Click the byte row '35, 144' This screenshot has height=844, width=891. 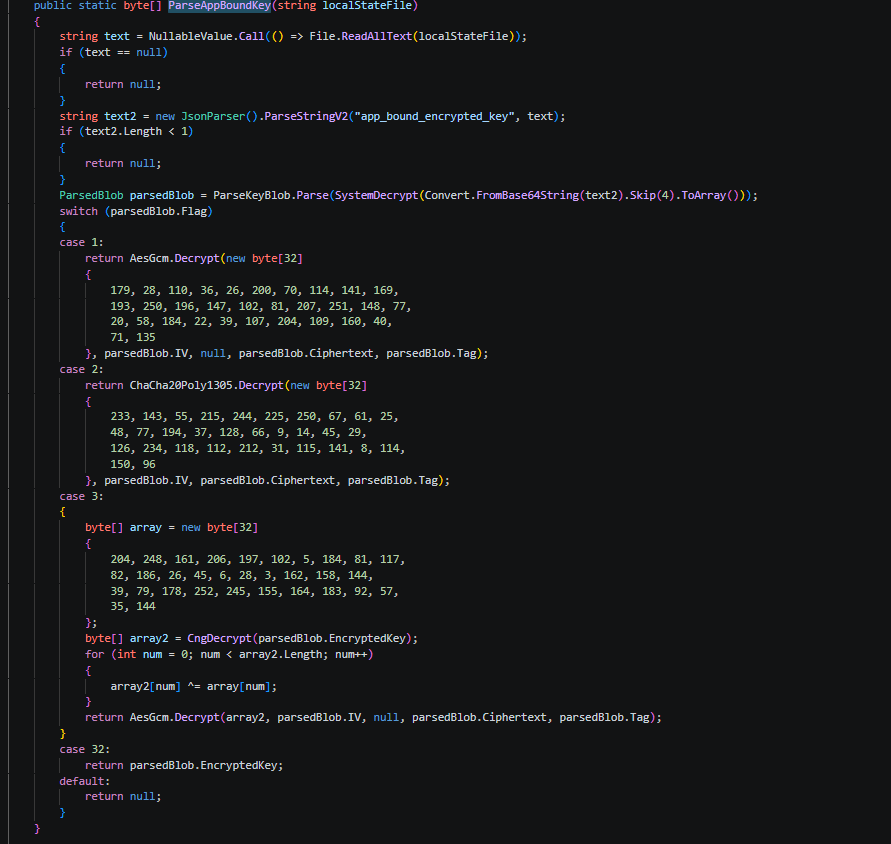click(x=133, y=606)
